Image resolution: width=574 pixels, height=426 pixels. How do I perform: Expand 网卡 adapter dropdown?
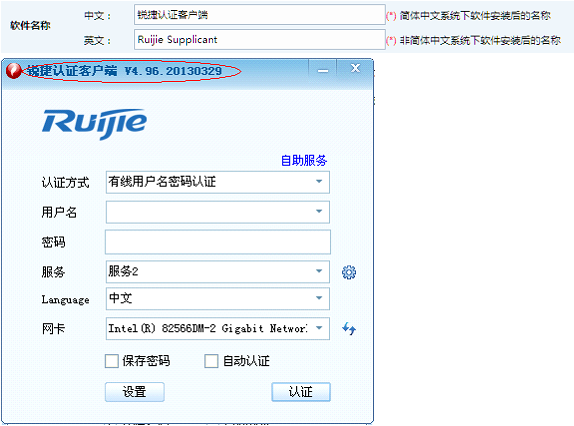tap(218, 328)
